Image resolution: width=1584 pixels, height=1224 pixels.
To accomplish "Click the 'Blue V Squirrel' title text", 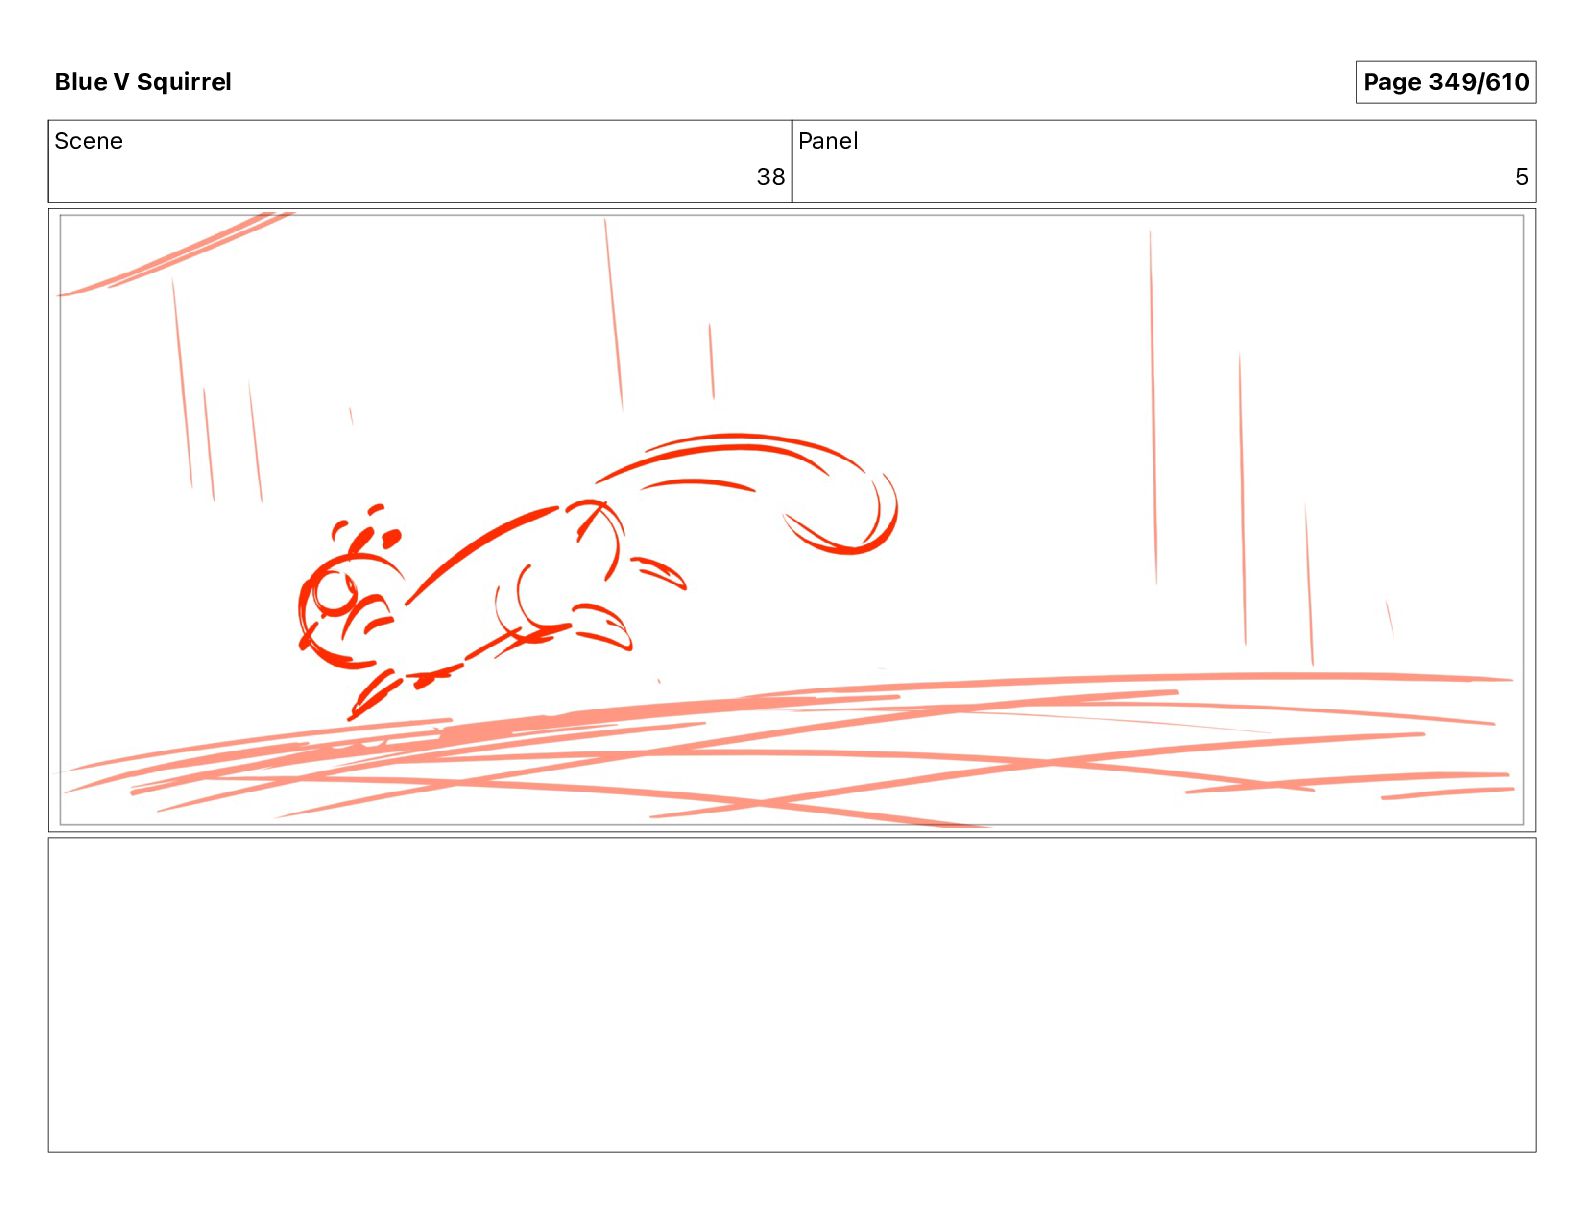I will coord(143,82).
